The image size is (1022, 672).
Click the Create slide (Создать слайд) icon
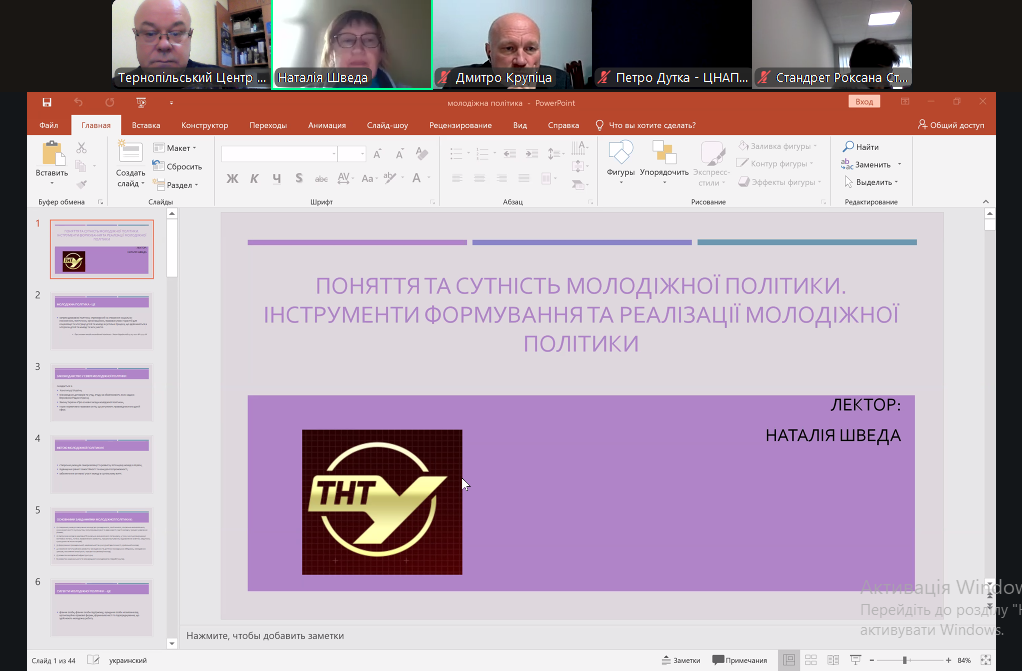(x=130, y=155)
